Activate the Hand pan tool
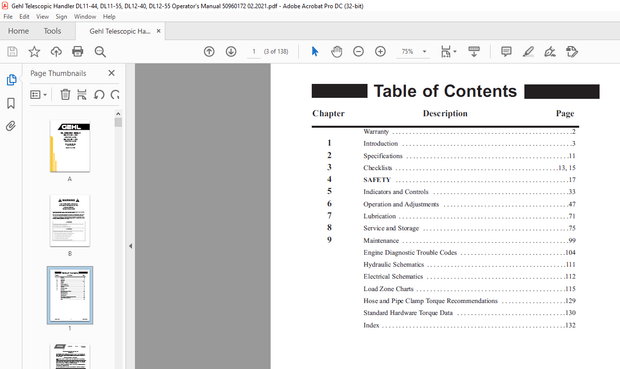This screenshot has height=369, width=620. 336,51
